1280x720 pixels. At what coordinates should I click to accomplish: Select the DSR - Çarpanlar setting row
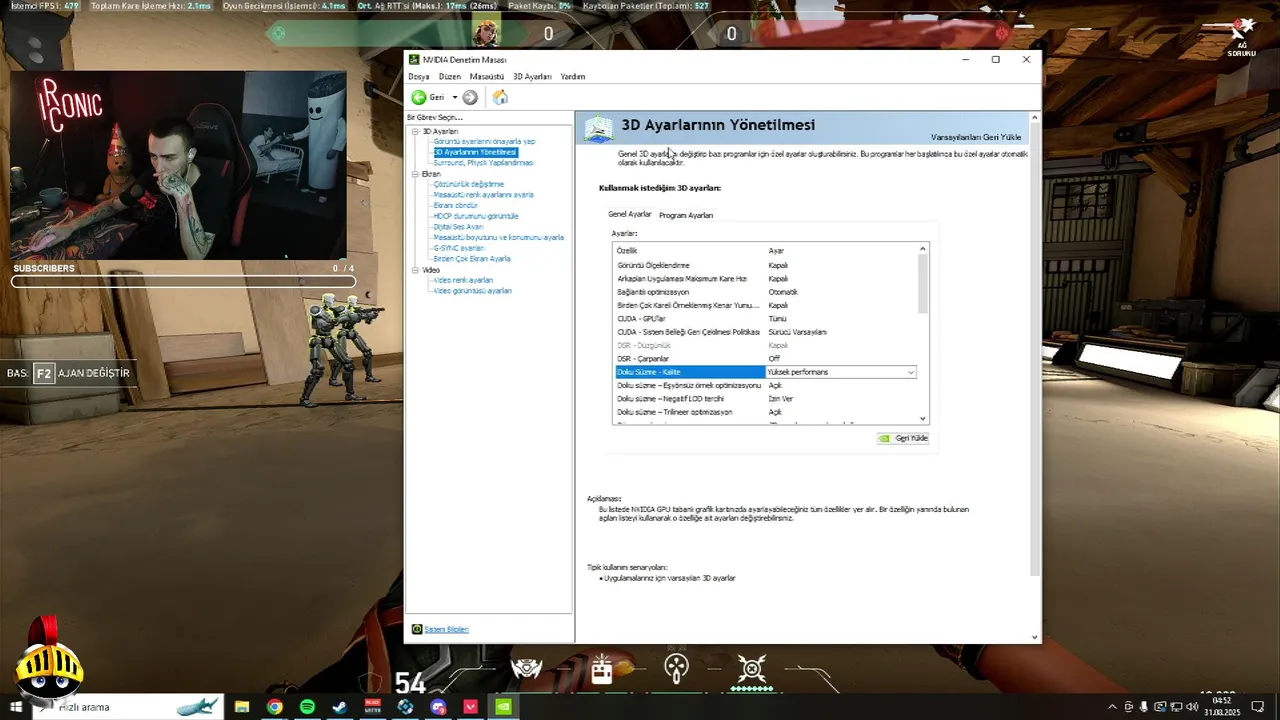pyautogui.click(x=765, y=358)
